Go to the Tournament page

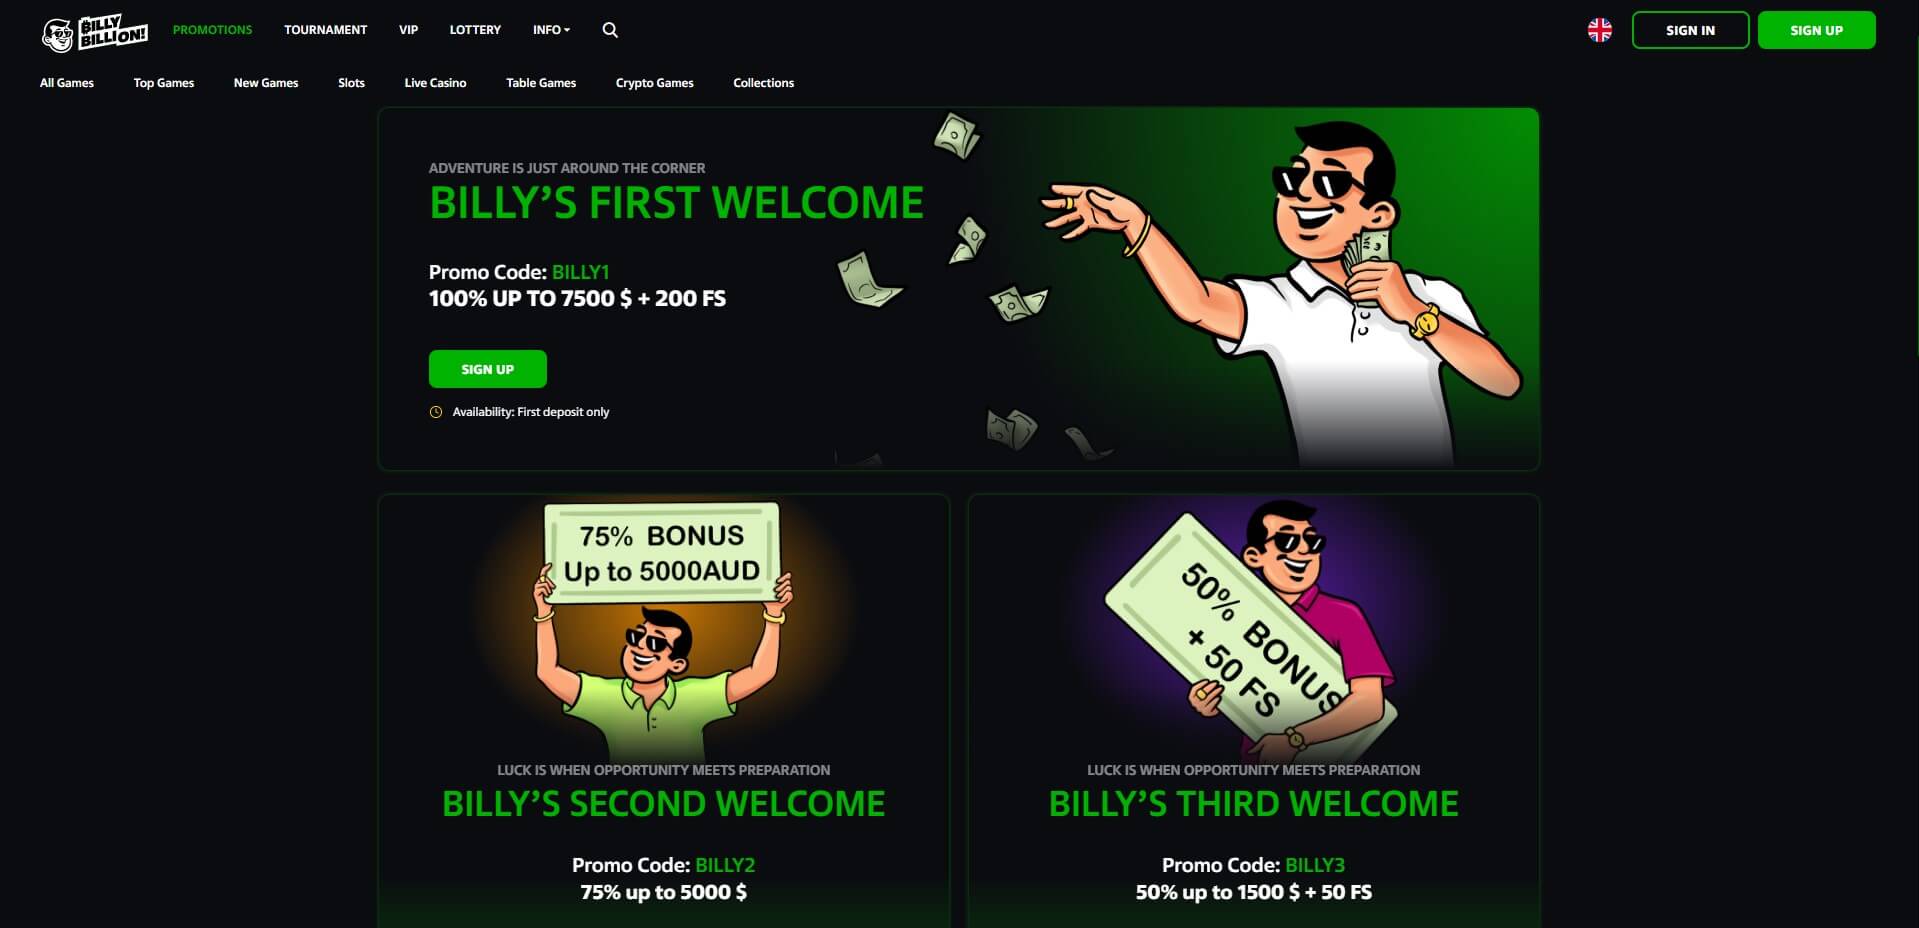[x=326, y=30]
